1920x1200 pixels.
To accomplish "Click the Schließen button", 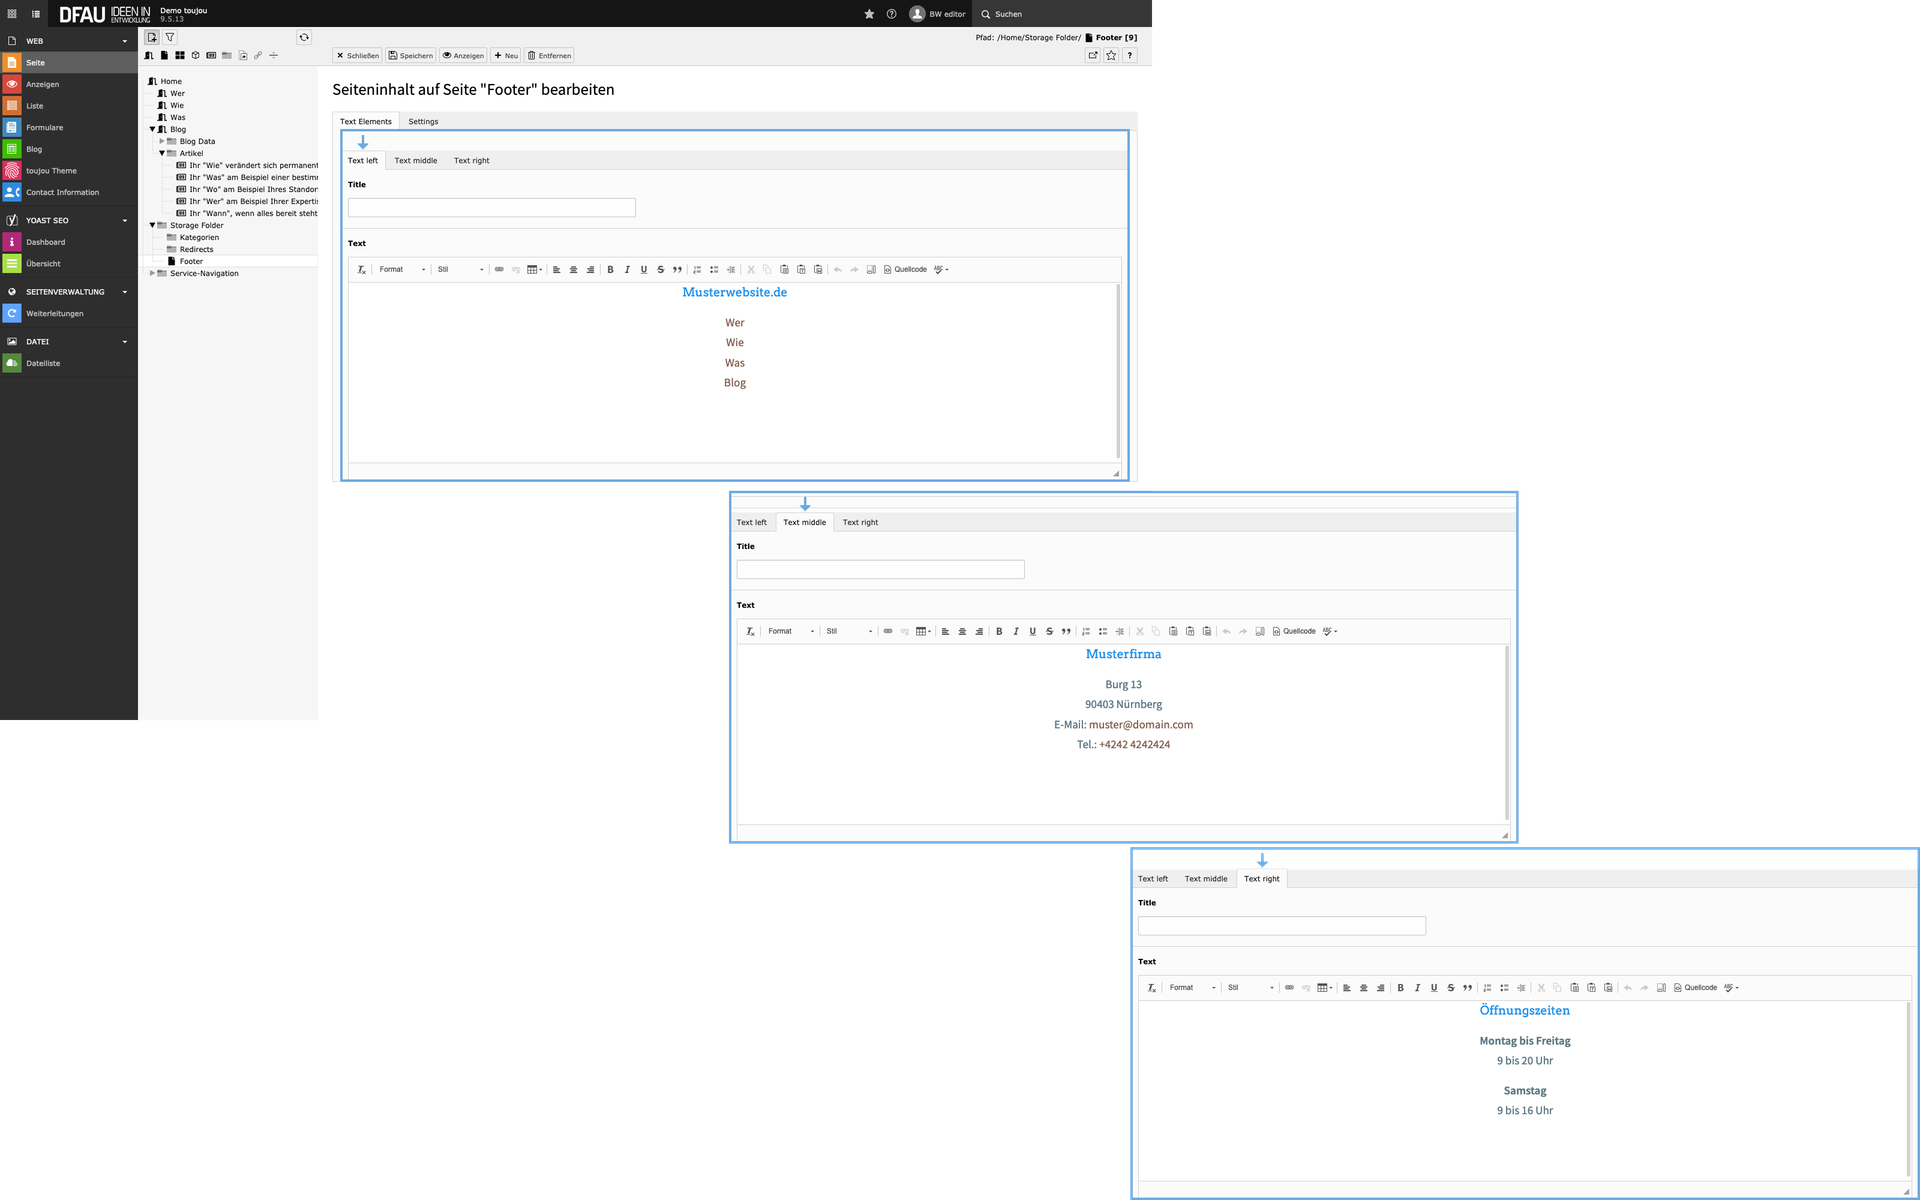I will pos(357,56).
